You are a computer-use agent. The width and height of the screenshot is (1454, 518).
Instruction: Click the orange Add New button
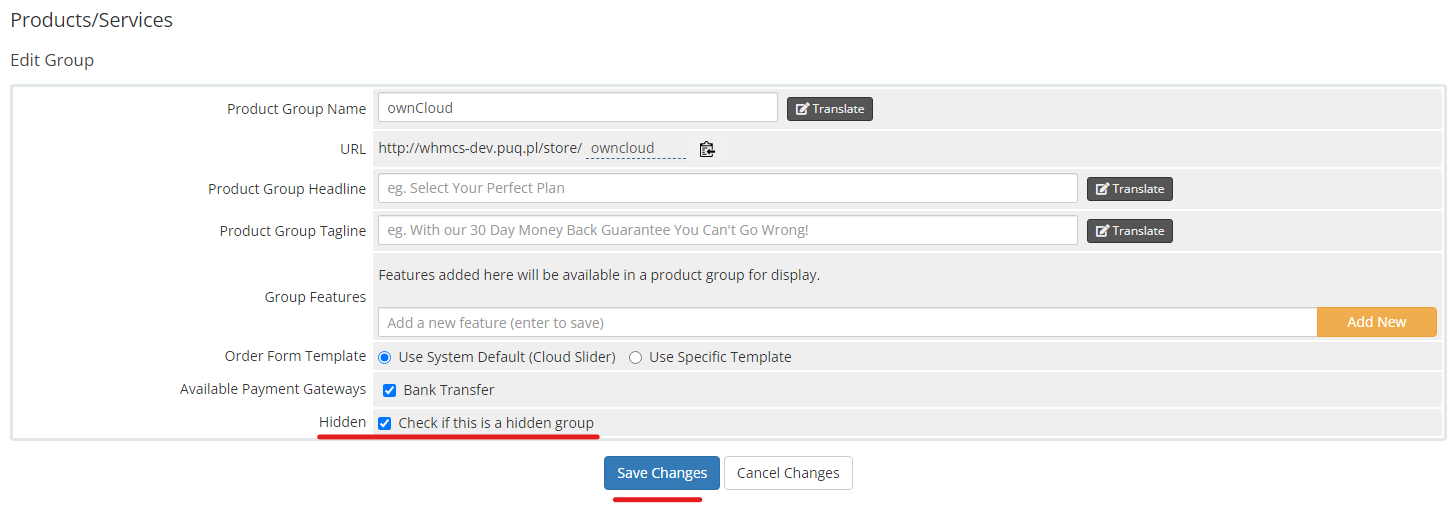tap(1377, 322)
